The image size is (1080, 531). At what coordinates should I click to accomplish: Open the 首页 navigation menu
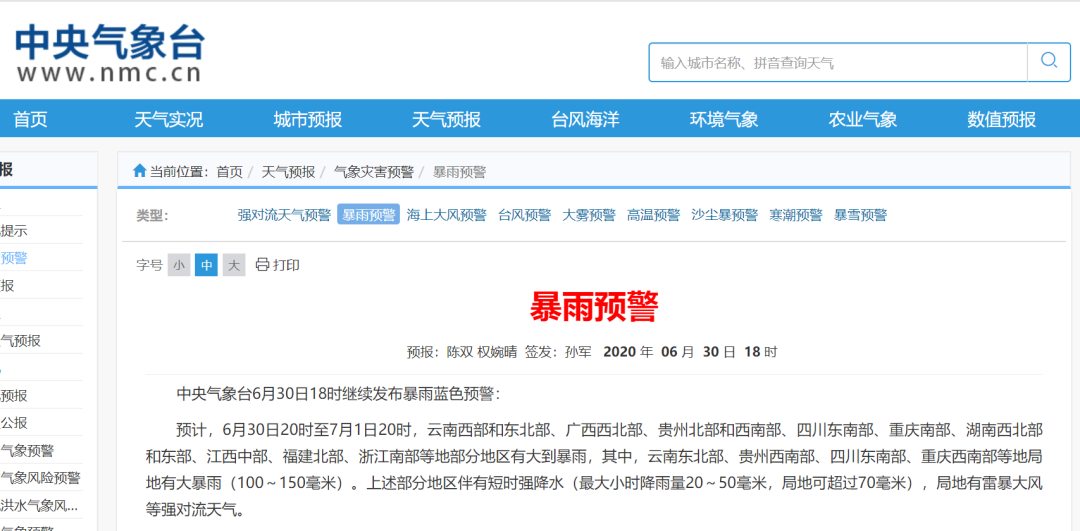point(30,120)
